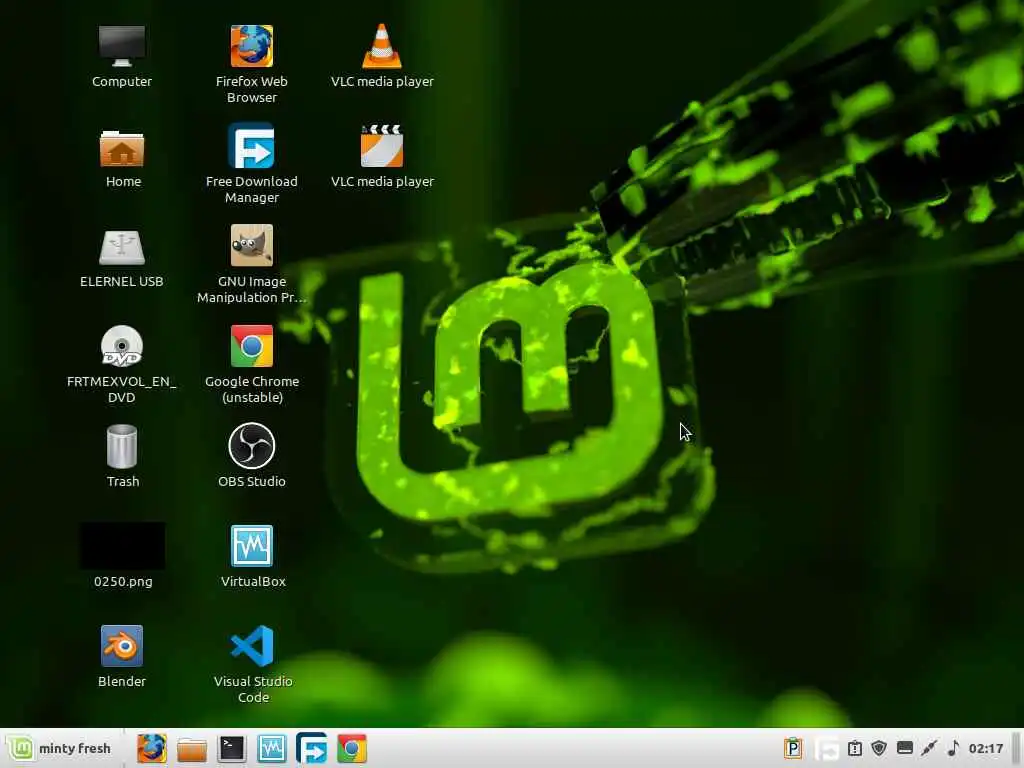
Task: Open the minty fresh start menu
Action: [x=59, y=748]
